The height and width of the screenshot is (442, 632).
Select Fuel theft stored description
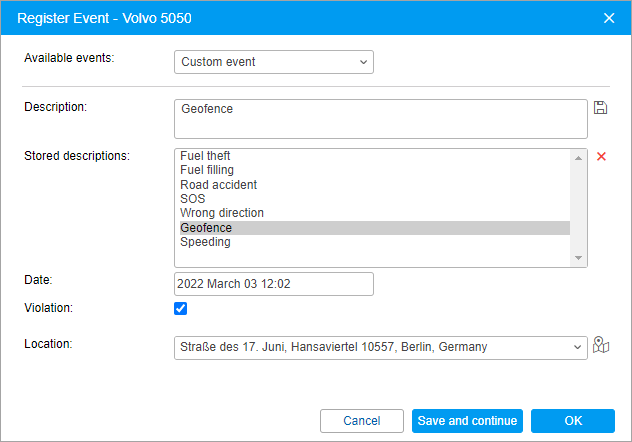[x=374, y=156]
